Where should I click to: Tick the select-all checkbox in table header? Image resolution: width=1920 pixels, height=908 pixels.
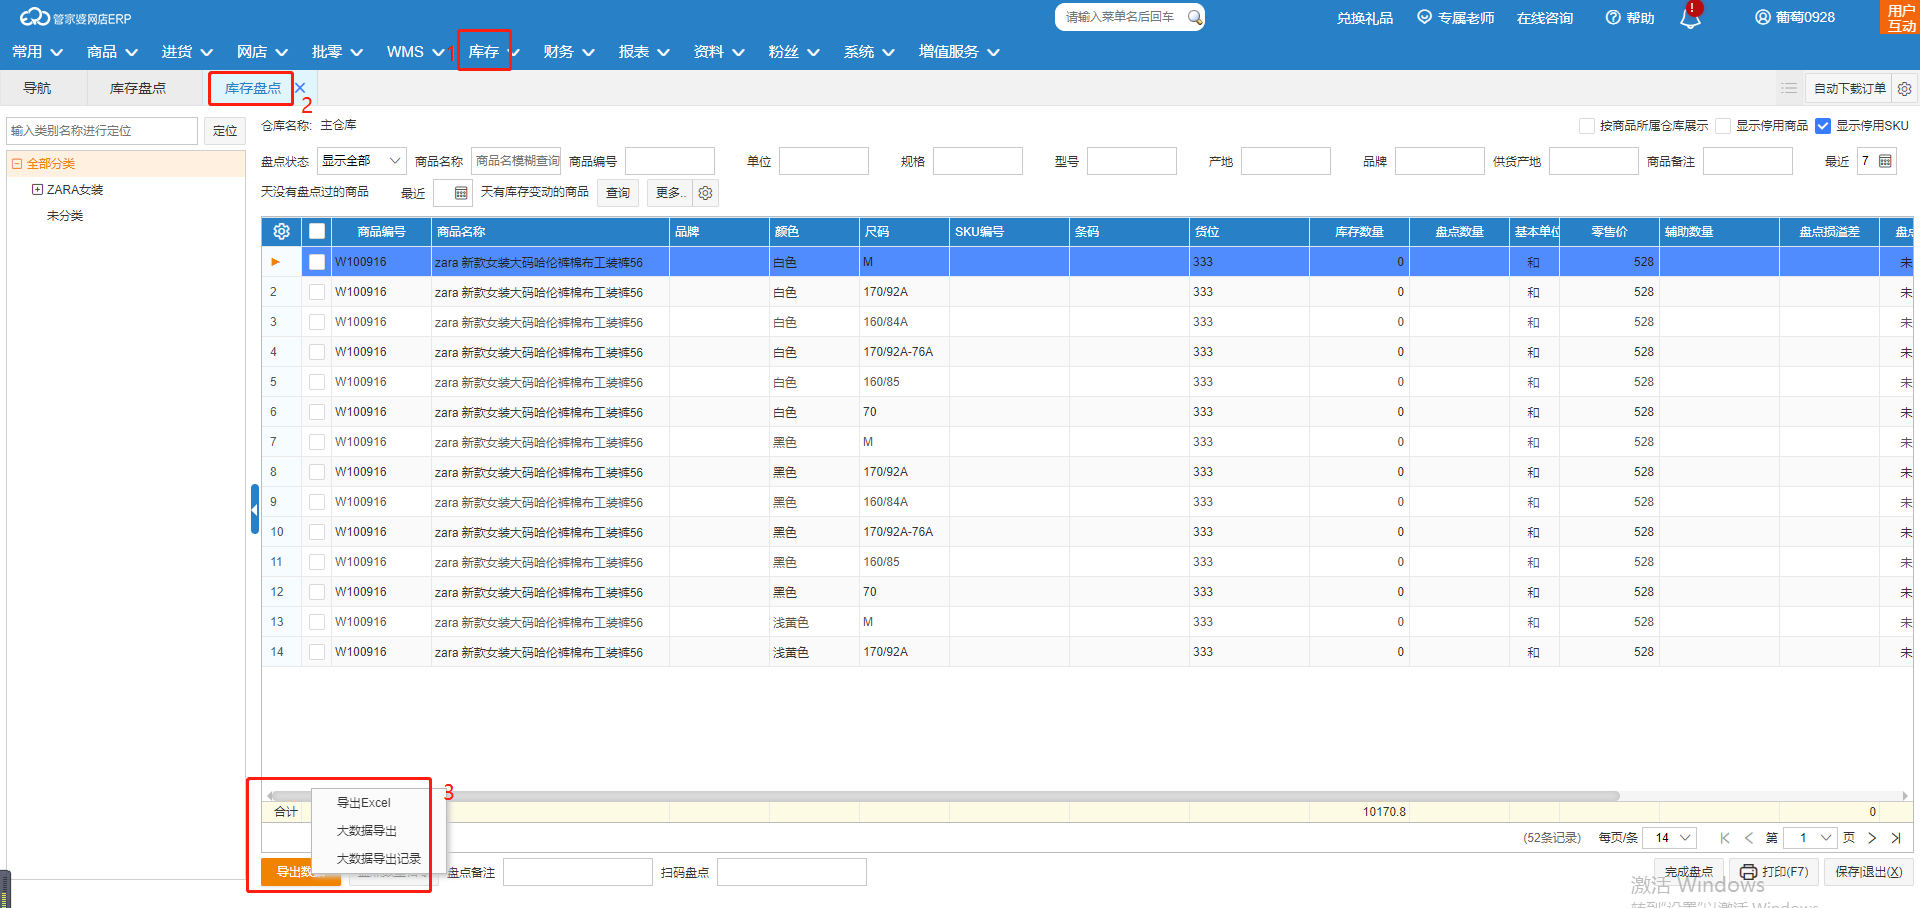[x=317, y=231]
